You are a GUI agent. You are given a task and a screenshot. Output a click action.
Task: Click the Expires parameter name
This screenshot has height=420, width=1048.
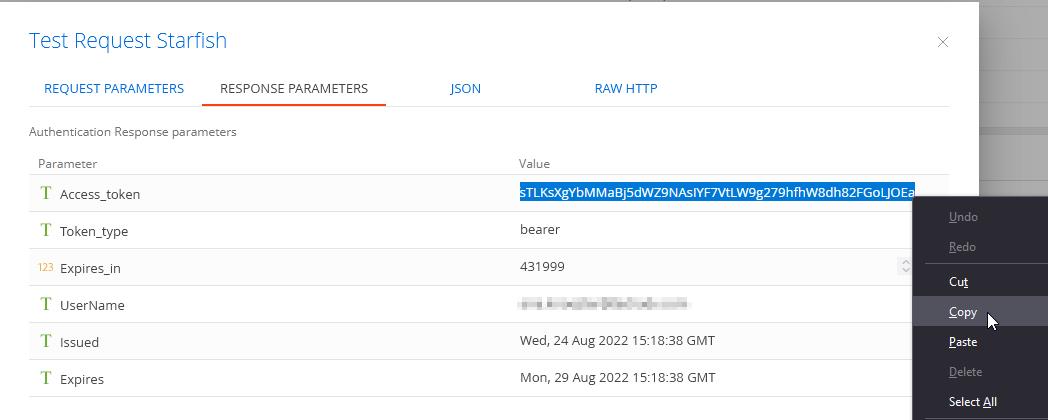point(82,379)
